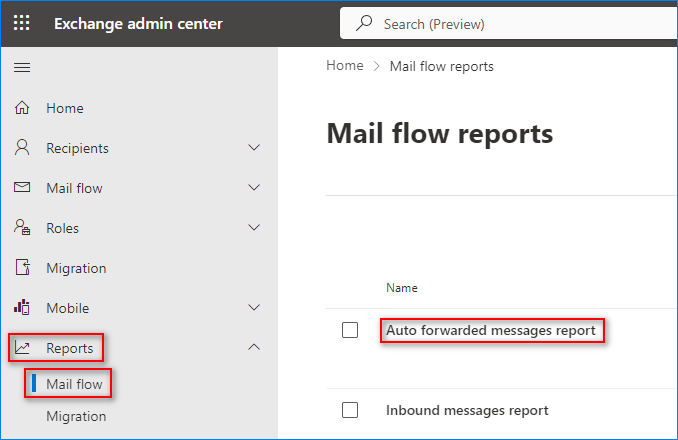The image size is (678, 440).
Task: Click the Roles person-badge icon
Action: [x=22, y=227]
